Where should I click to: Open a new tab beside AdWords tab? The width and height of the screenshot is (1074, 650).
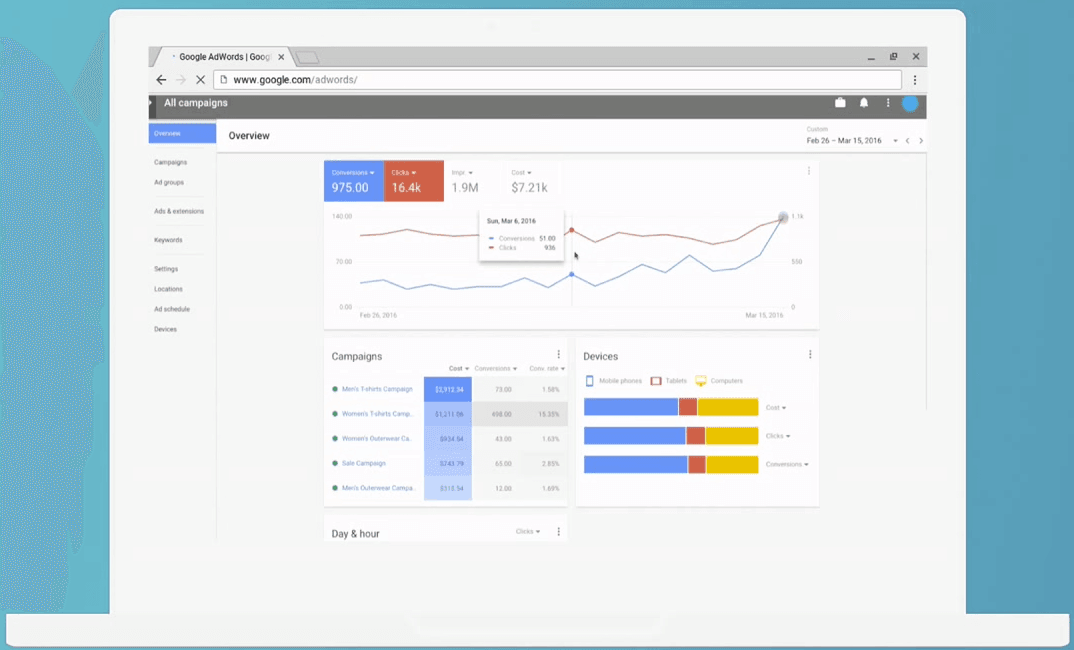(x=308, y=58)
